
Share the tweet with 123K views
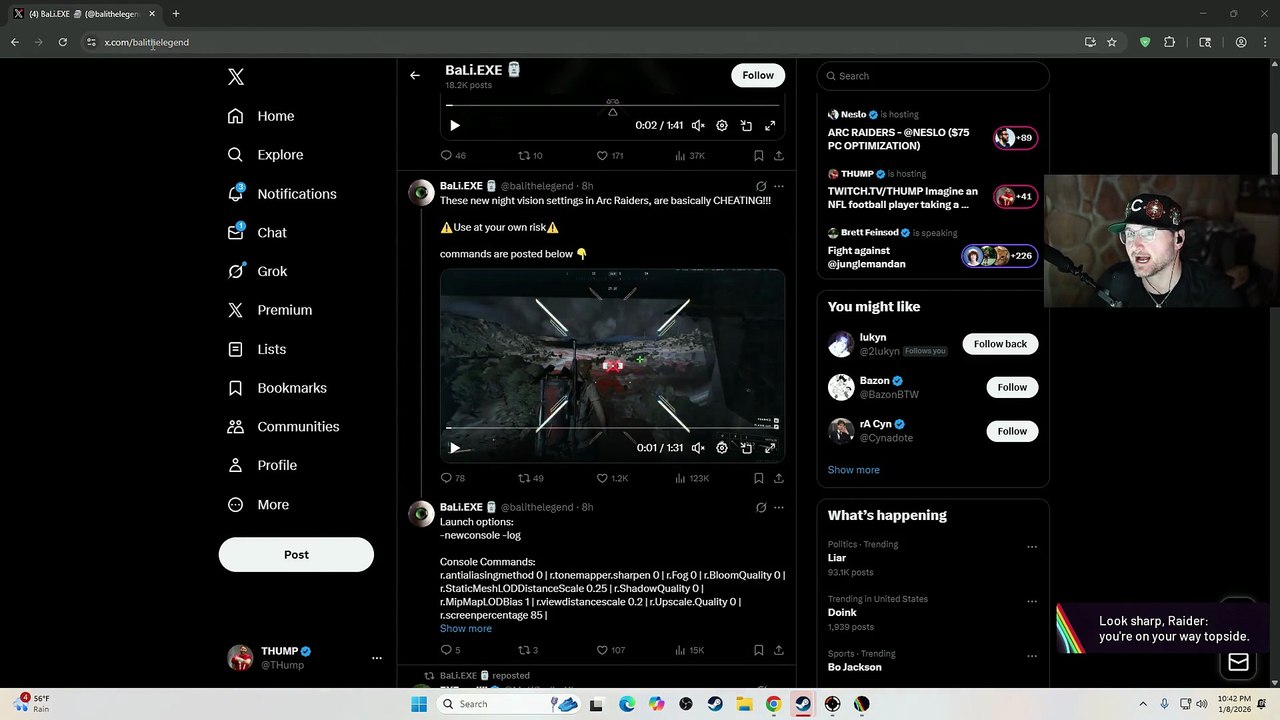coord(779,479)
